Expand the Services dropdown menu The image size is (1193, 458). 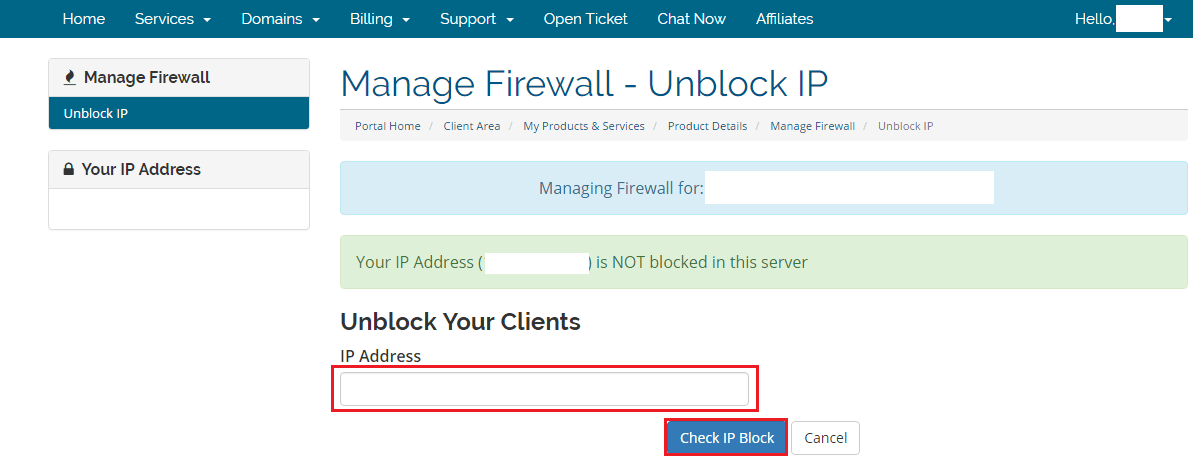pos(173,19)
